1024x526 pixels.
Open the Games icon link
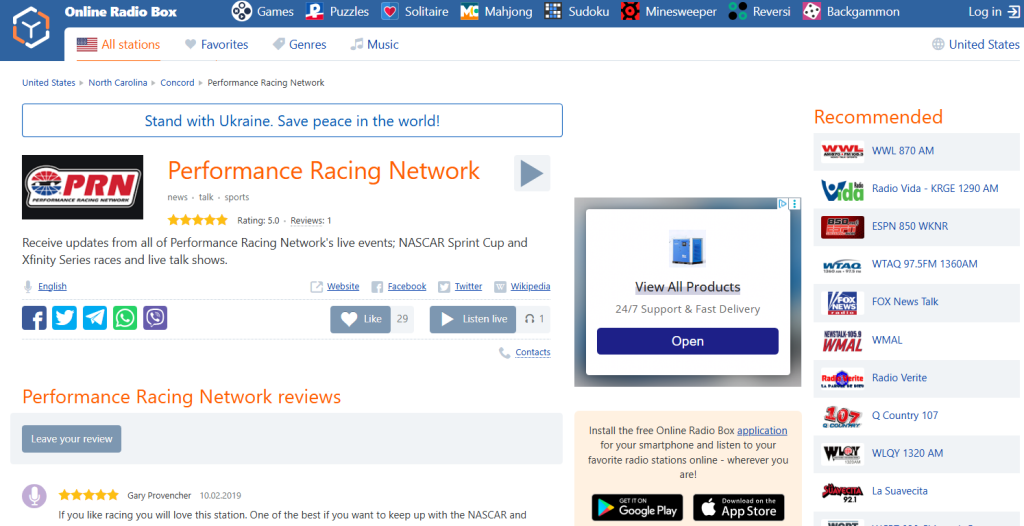(x=242, y=11)
